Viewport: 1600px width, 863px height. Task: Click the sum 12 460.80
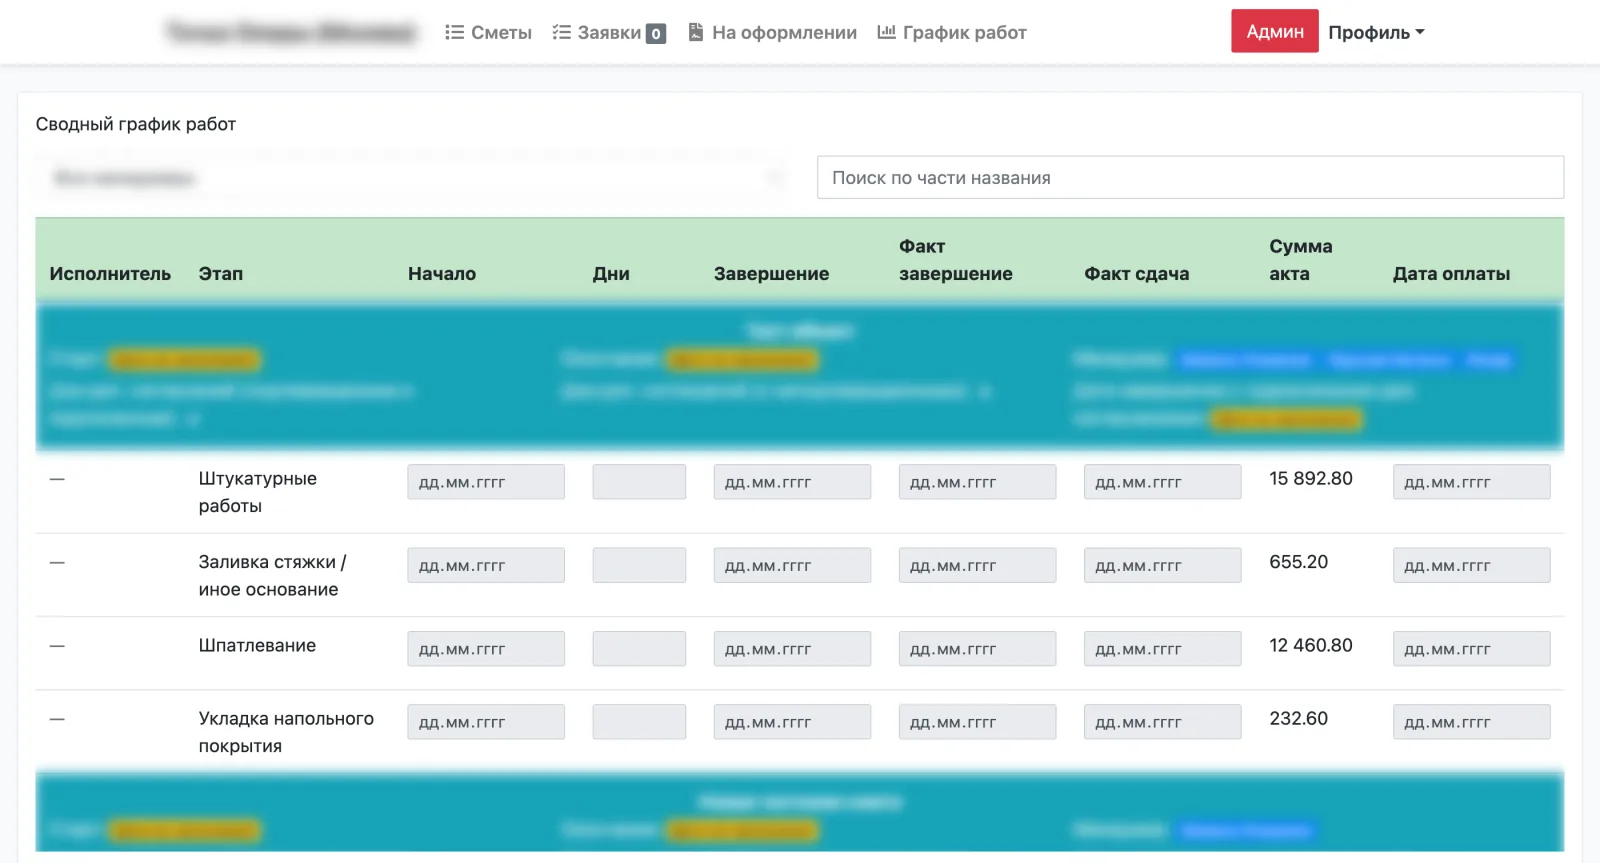tap(1310, 646)
